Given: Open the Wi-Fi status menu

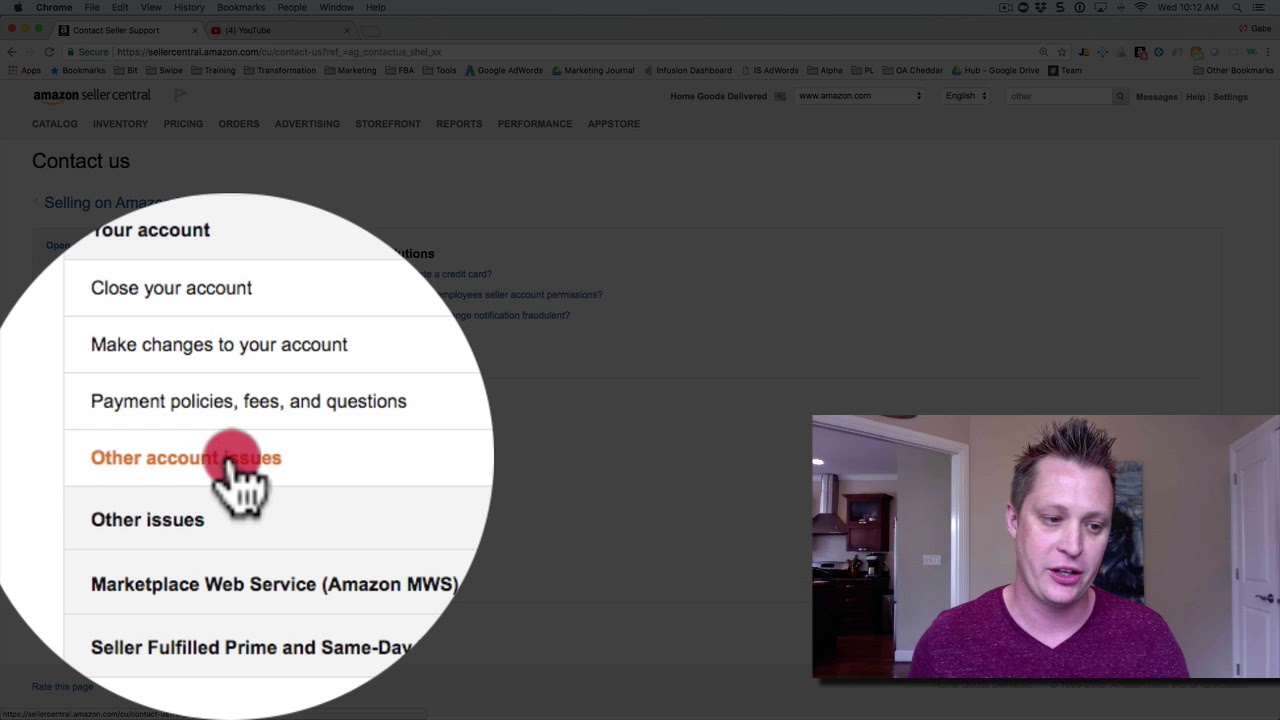Looking at the screenshot, I should tap(1140, 7).
